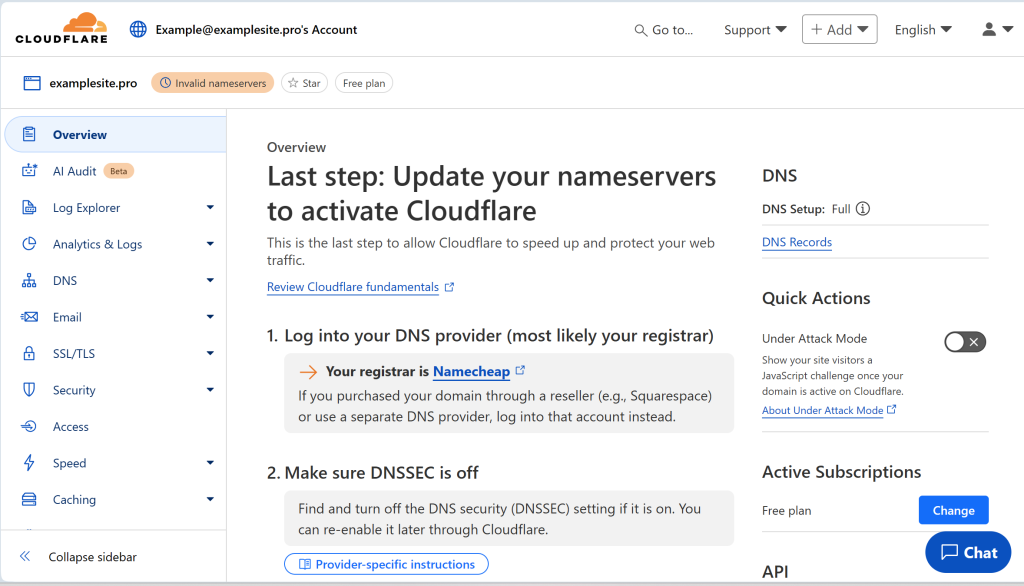The height and width of the screenshot is (586, 1024).
Task: Open Provider-specific instructions
Action: coord(386,564)
